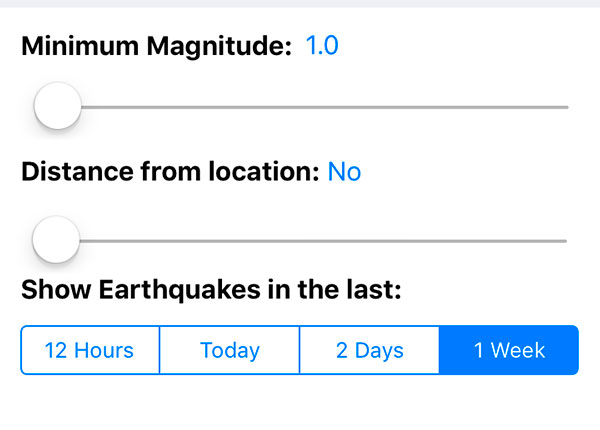Click the Minimum Magnitude slider thumb
Screen dimensions: 600x430
(57, 106)
